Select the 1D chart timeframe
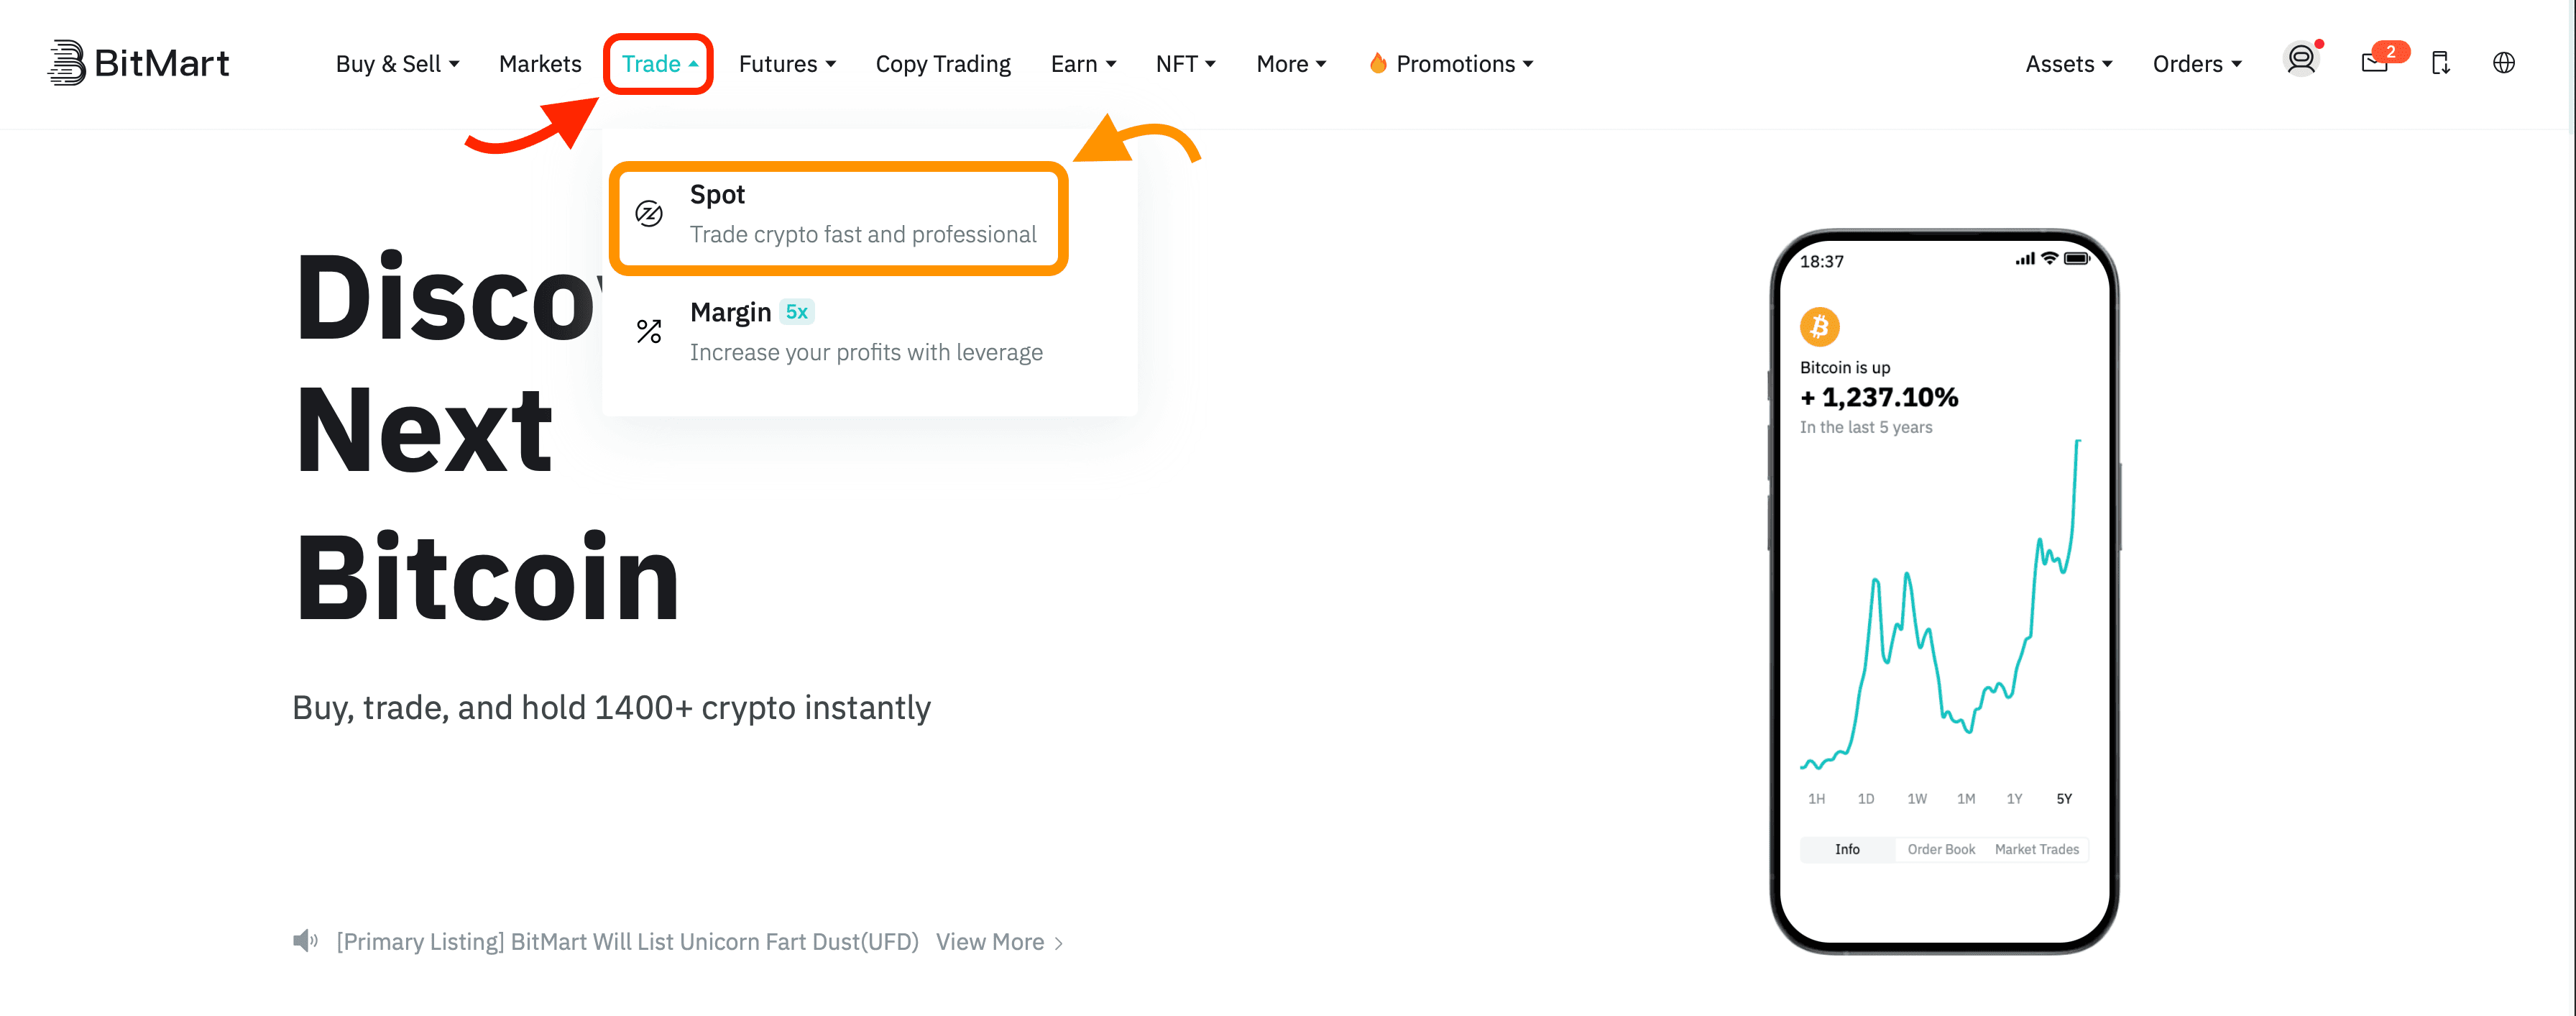2576x1016 pixels. click(1865, 798)
